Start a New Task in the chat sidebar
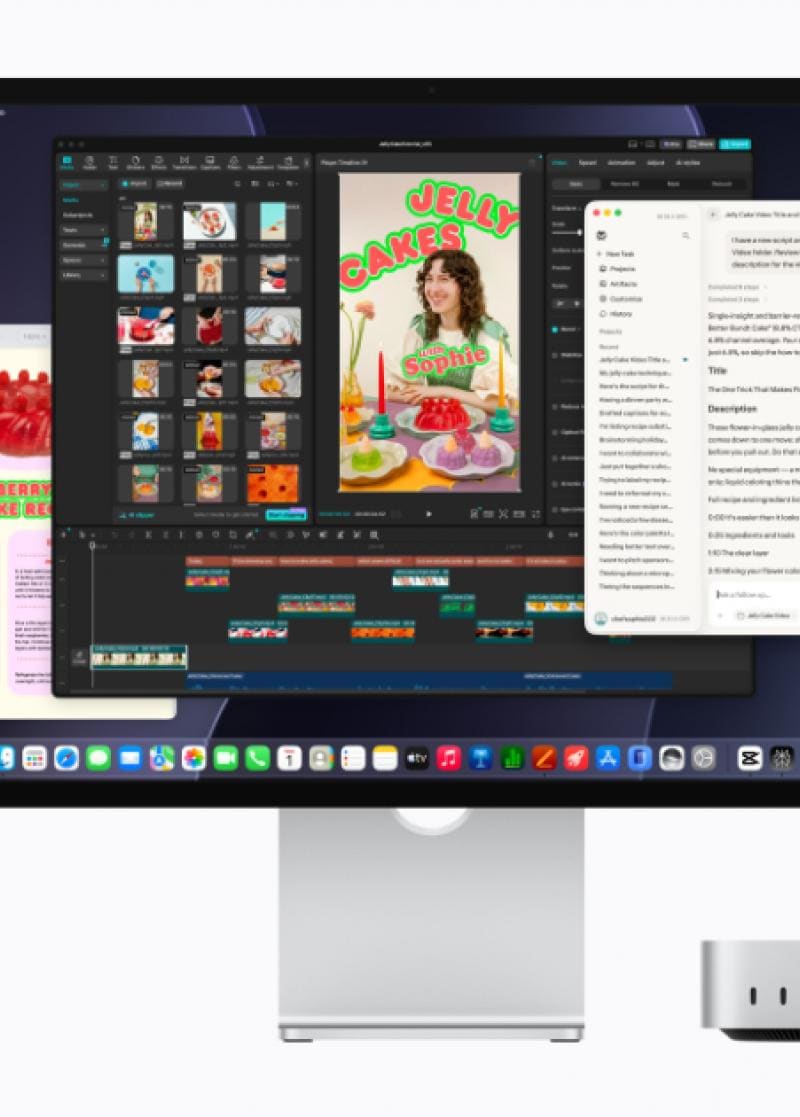800x1117 pixels. [x=617, y=254]
